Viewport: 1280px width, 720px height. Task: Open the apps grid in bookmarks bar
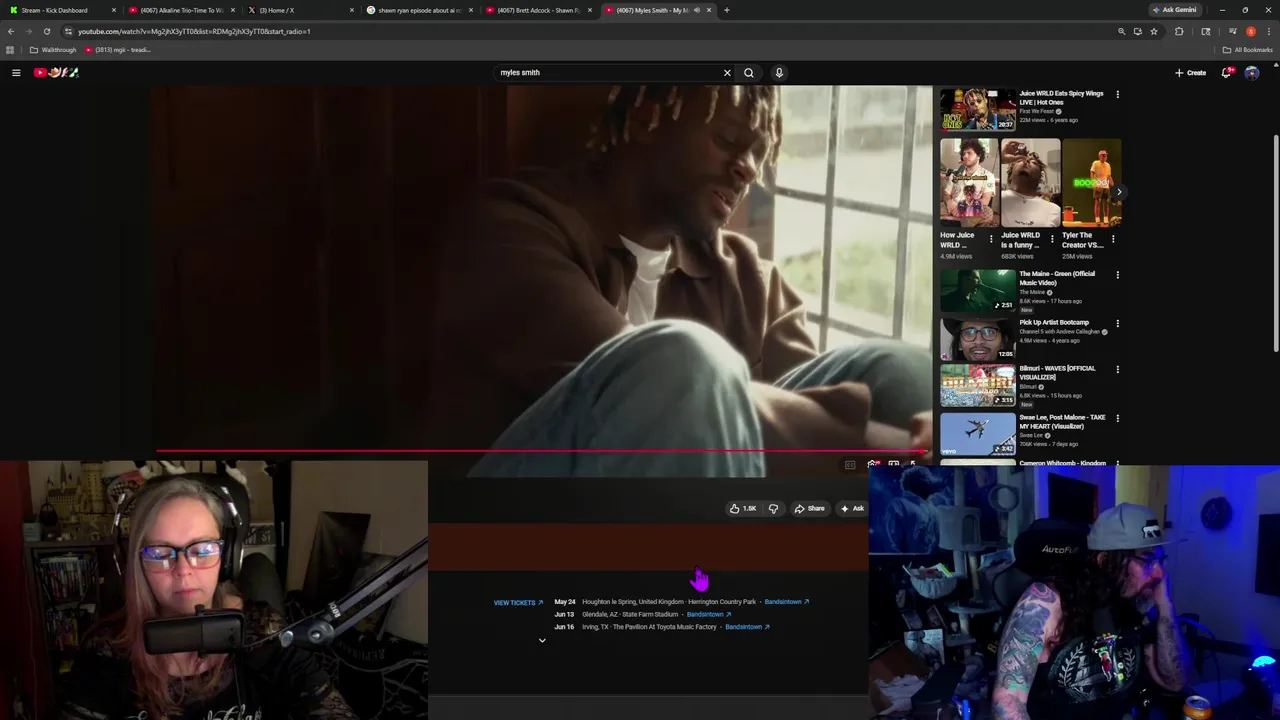click(x=10, y=50)
